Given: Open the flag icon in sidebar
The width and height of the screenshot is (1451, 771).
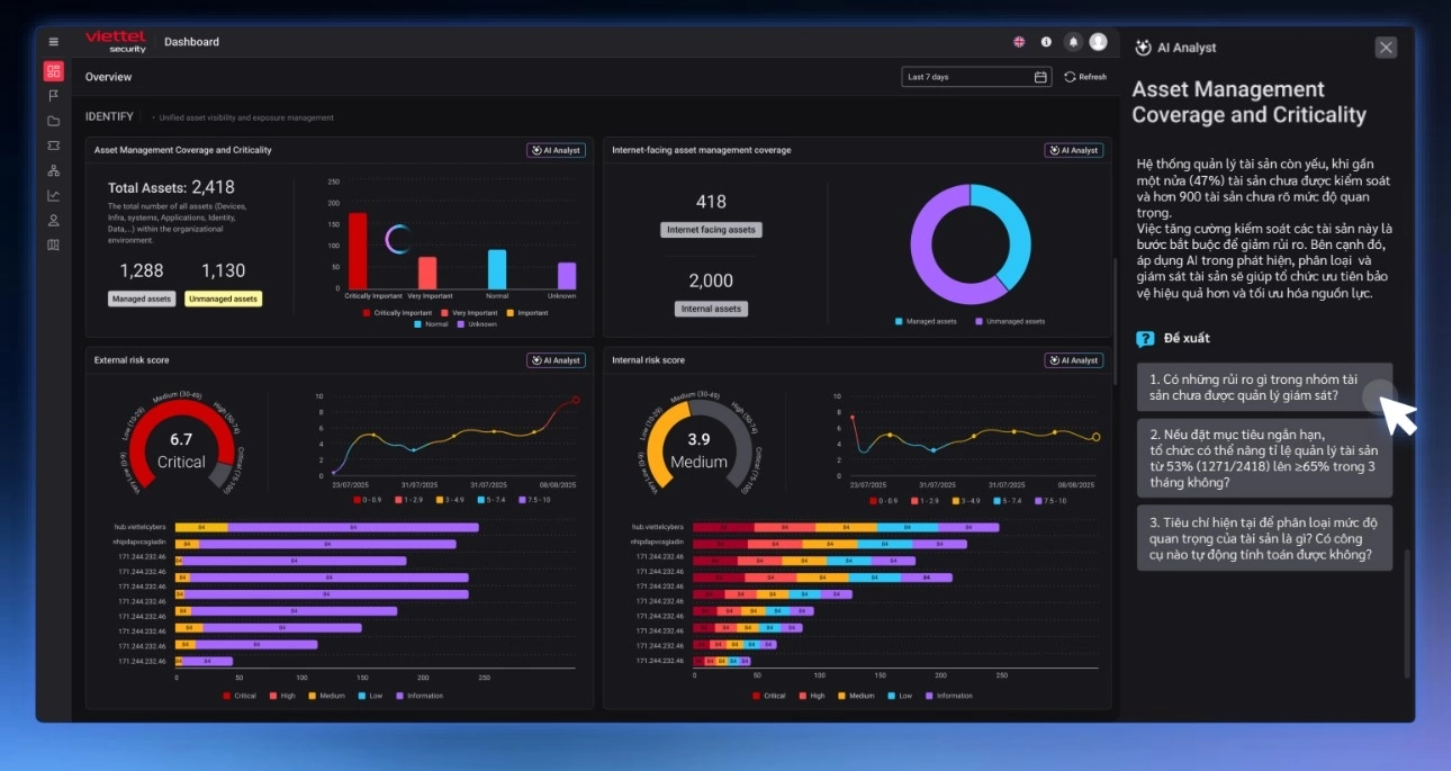Looking at the screenshot, I should [54, 96].
